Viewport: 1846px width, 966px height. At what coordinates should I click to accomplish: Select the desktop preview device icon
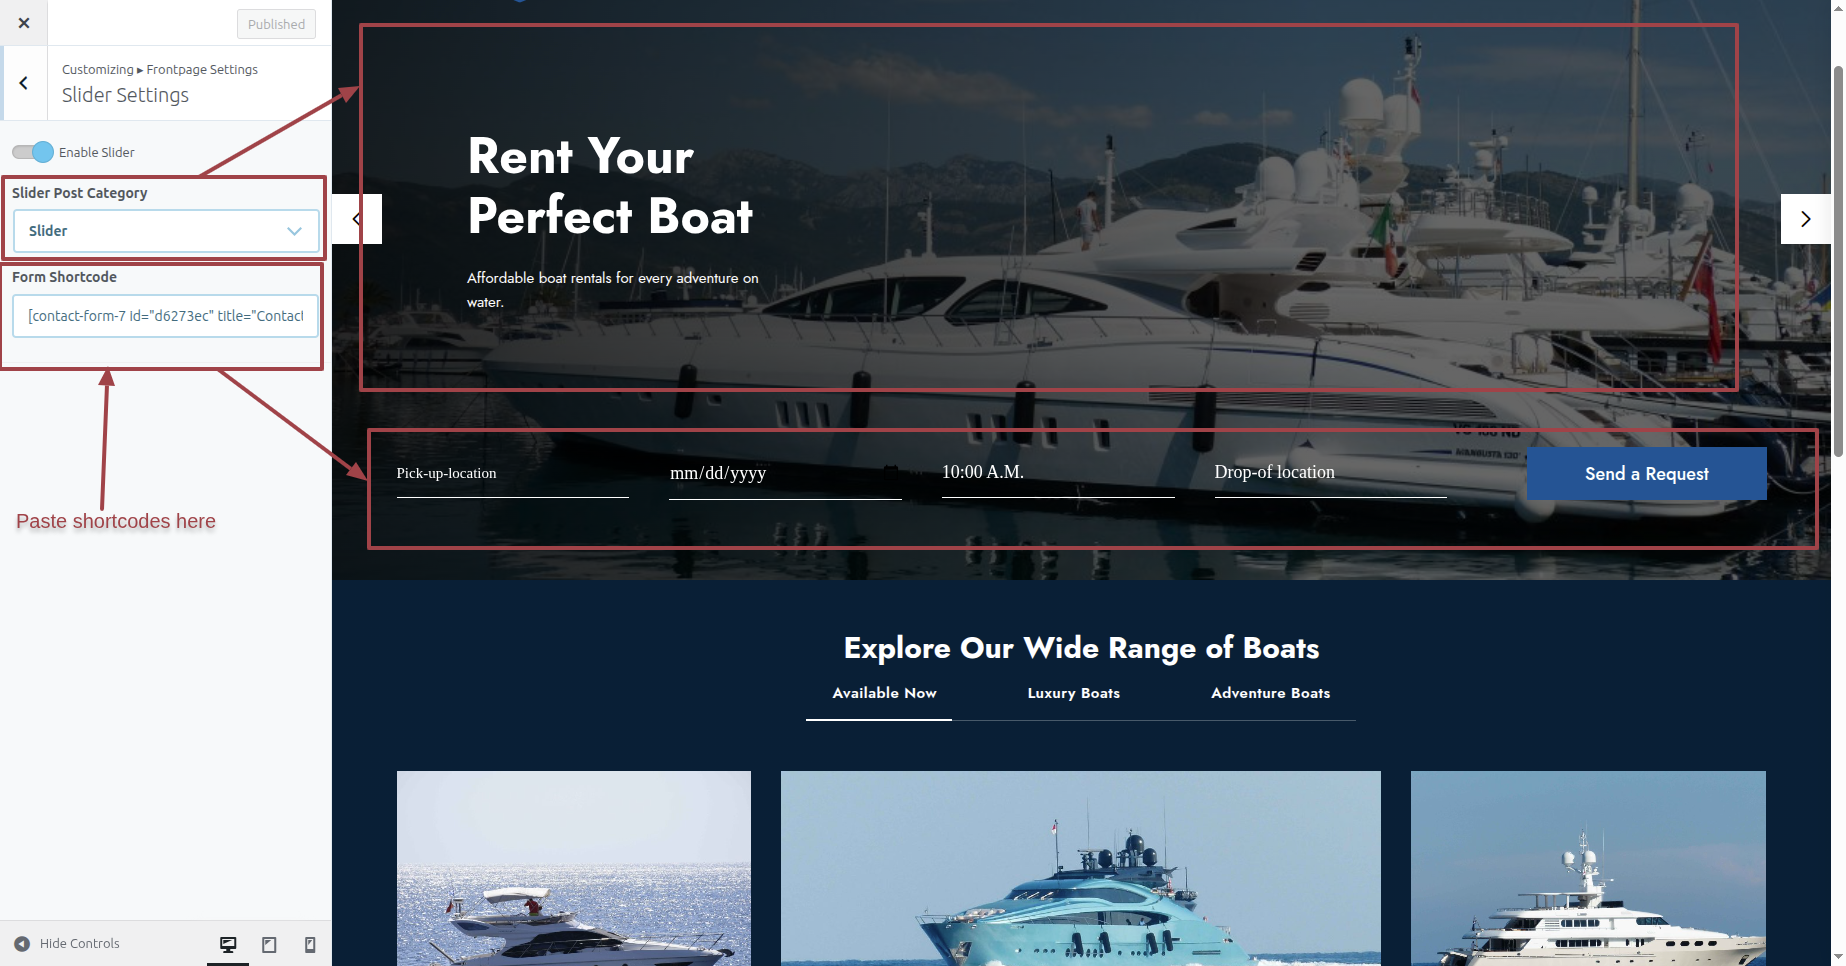pyautogui.click(x=228, y=944)
